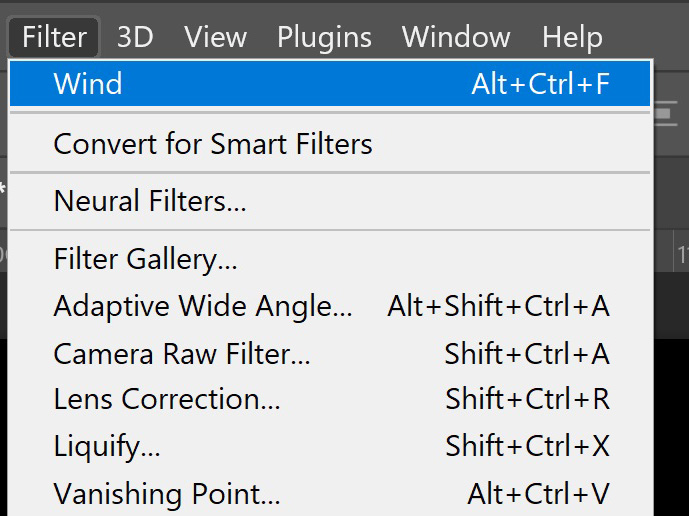Open the Window menu

pyautogui.click(x=456, y=37)
